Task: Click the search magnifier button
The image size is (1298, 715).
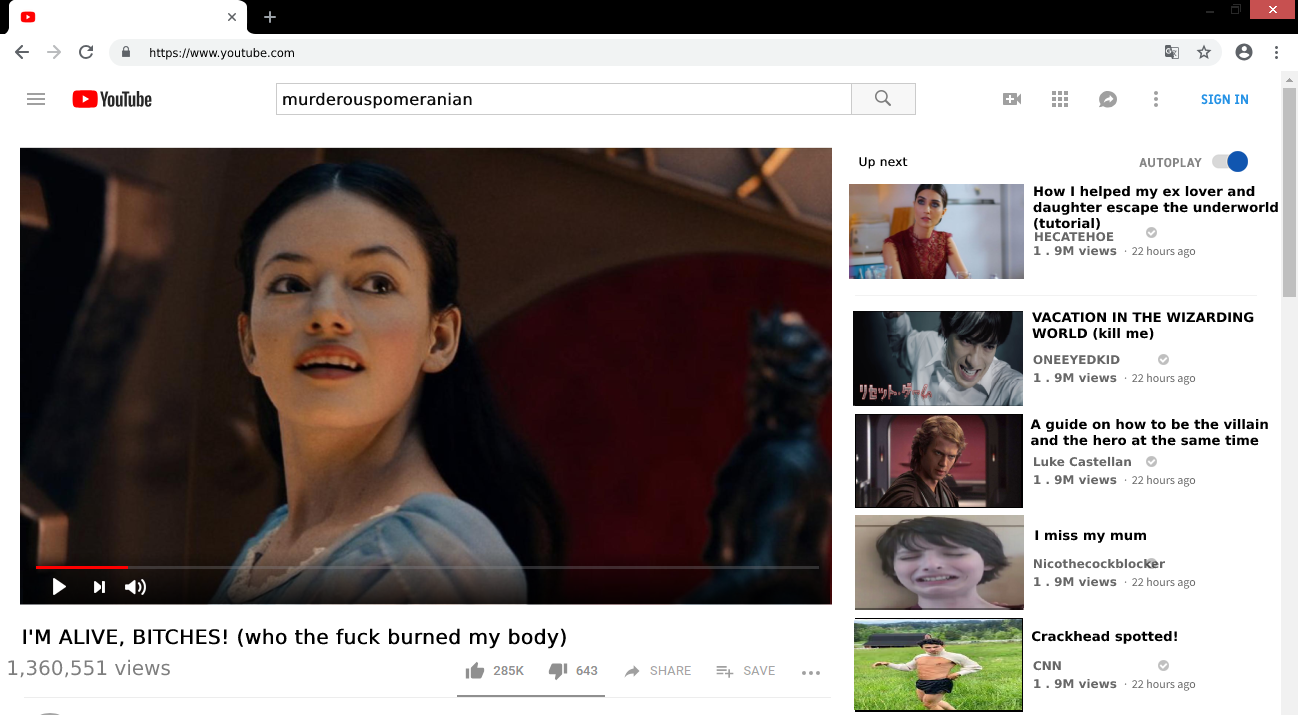Action: tap(883, 99)
